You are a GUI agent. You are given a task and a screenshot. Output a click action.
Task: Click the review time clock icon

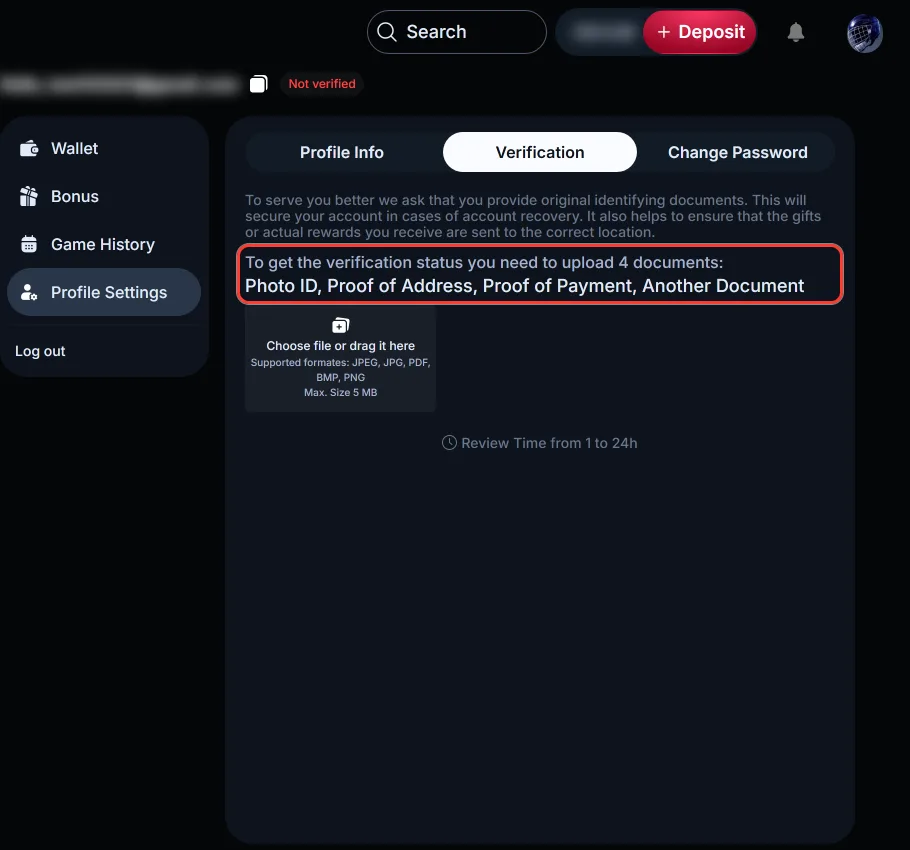click(x=449, y=443)
